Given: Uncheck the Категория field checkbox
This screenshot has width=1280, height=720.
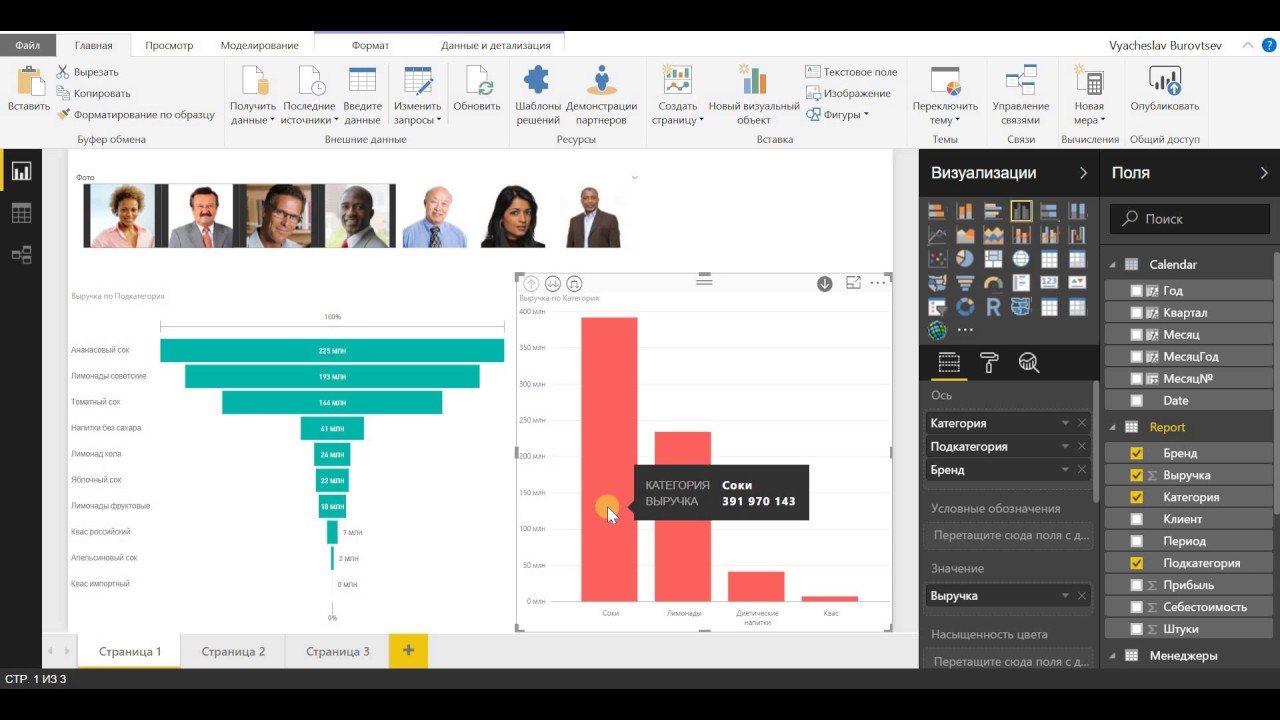Looking at the screenshot, I should (1136, 497).
